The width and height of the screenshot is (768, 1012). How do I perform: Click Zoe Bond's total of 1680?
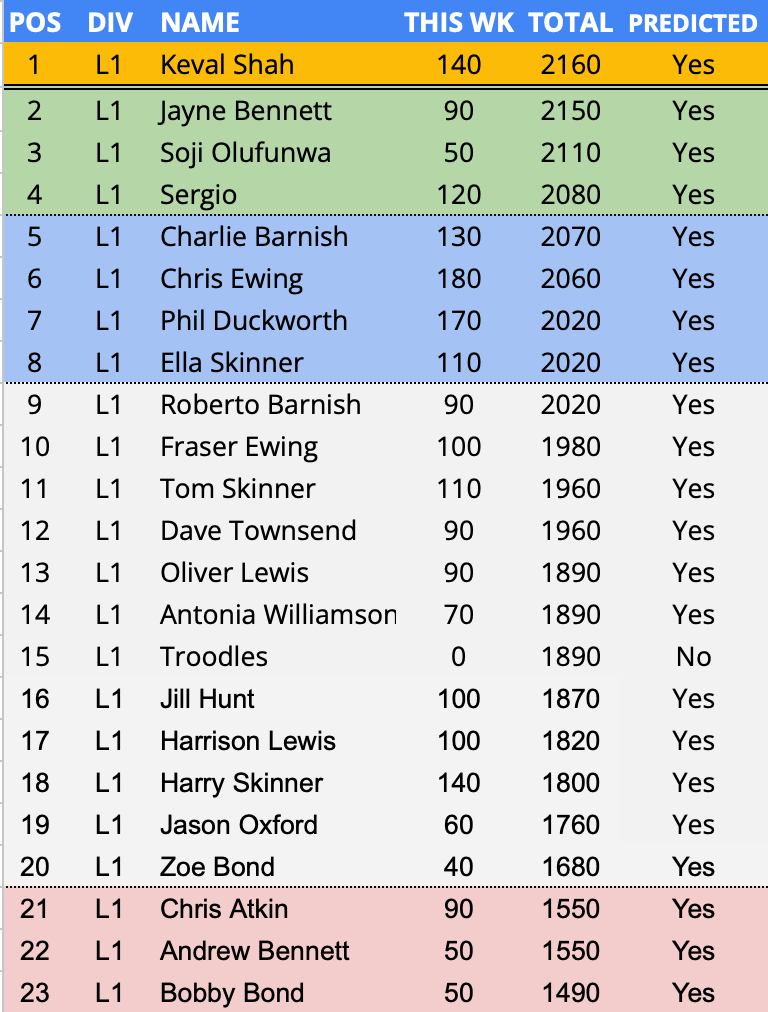click(570, 867)
